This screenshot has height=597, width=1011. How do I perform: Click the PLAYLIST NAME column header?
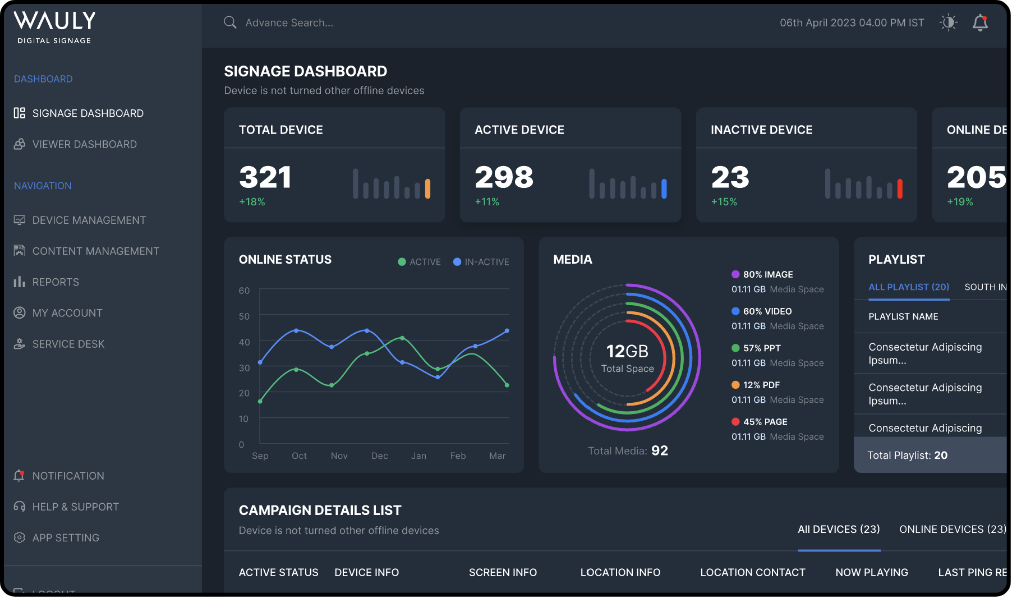click(x=903, y=317)
